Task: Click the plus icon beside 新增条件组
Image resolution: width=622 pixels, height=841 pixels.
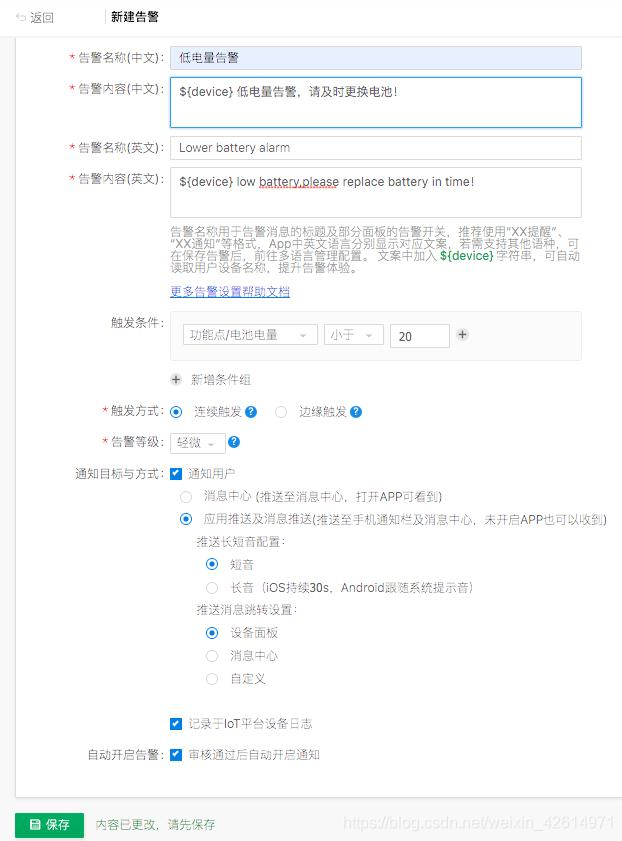Action: click(x=176, y=380)
